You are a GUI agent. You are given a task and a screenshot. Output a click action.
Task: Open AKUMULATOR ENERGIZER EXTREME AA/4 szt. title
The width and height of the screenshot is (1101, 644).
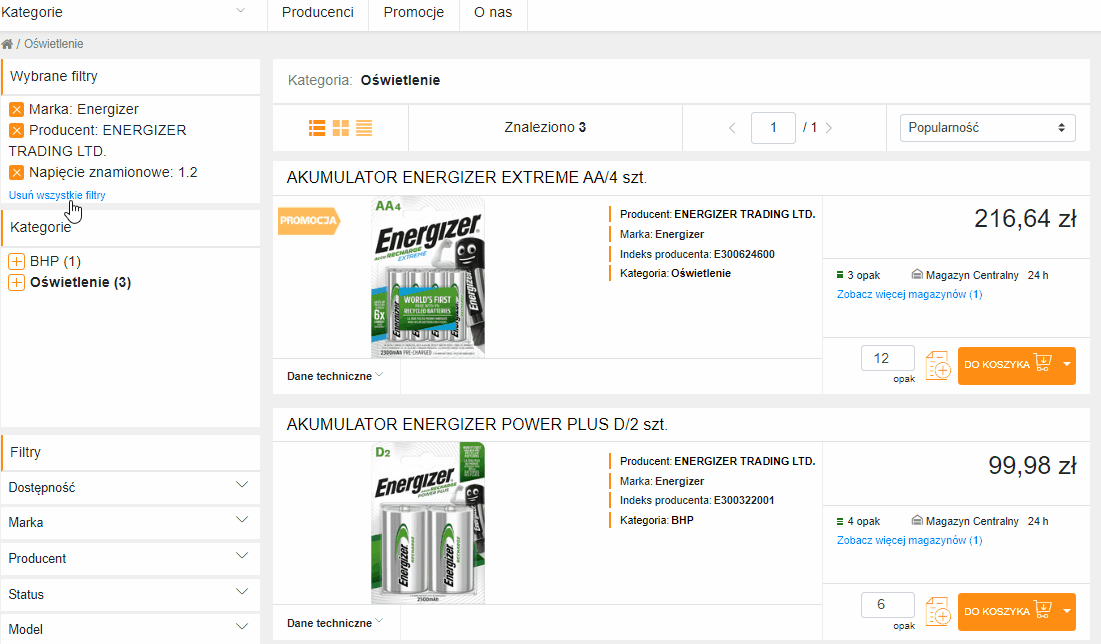pos(466,178)
